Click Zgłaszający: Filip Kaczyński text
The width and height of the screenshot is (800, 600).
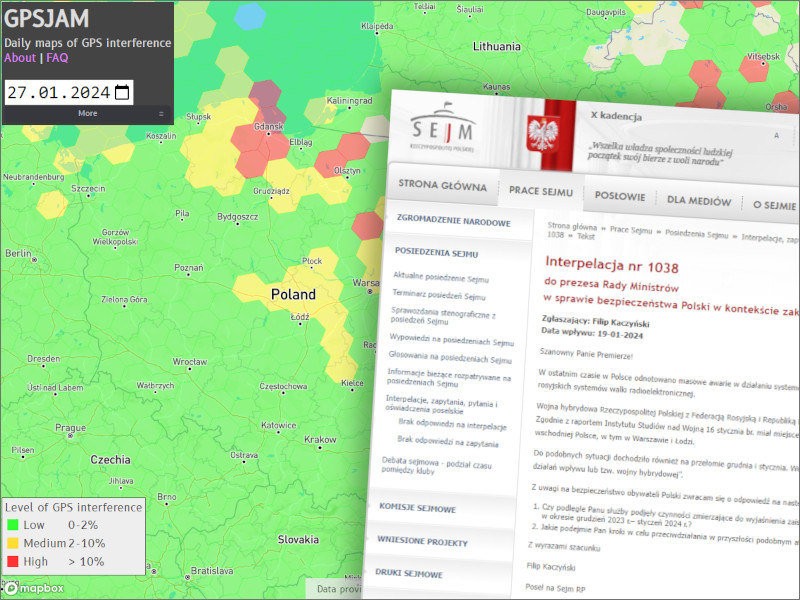(595, 321)
